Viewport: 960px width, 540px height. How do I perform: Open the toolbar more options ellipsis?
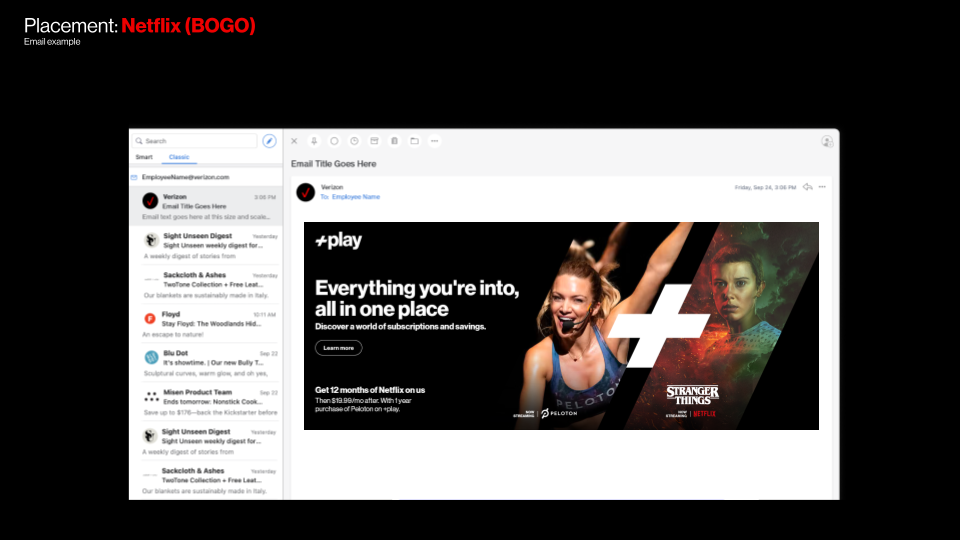tap(435, 141)
